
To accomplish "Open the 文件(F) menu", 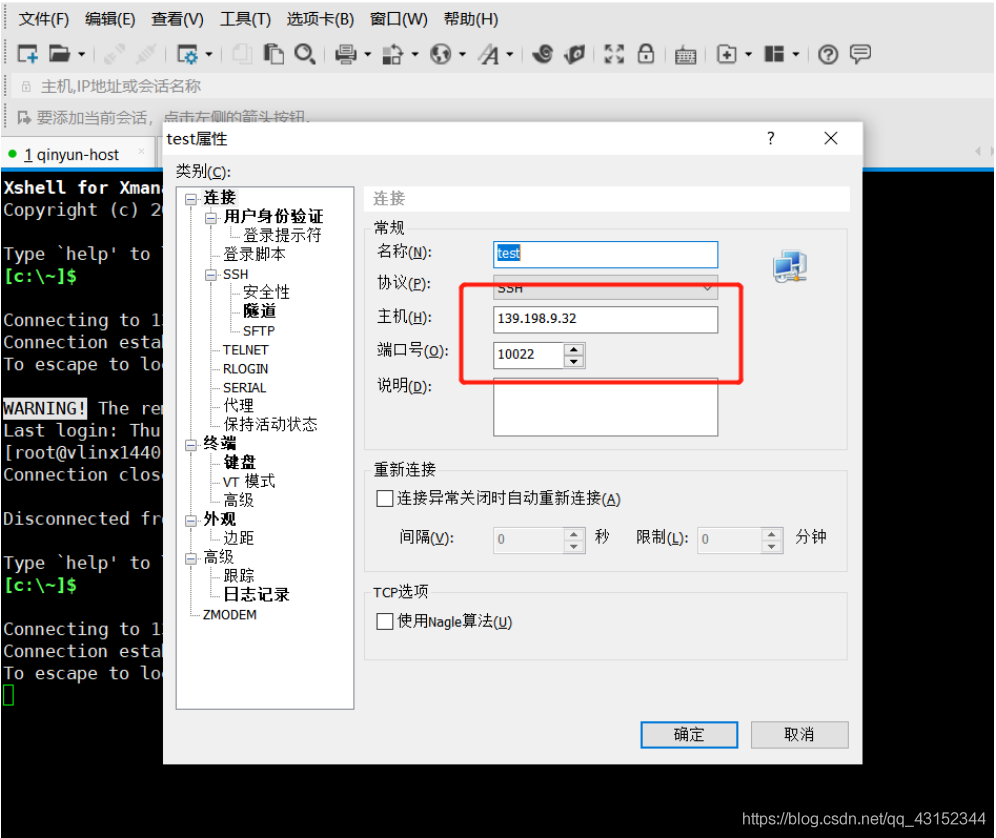I will 44,19.
